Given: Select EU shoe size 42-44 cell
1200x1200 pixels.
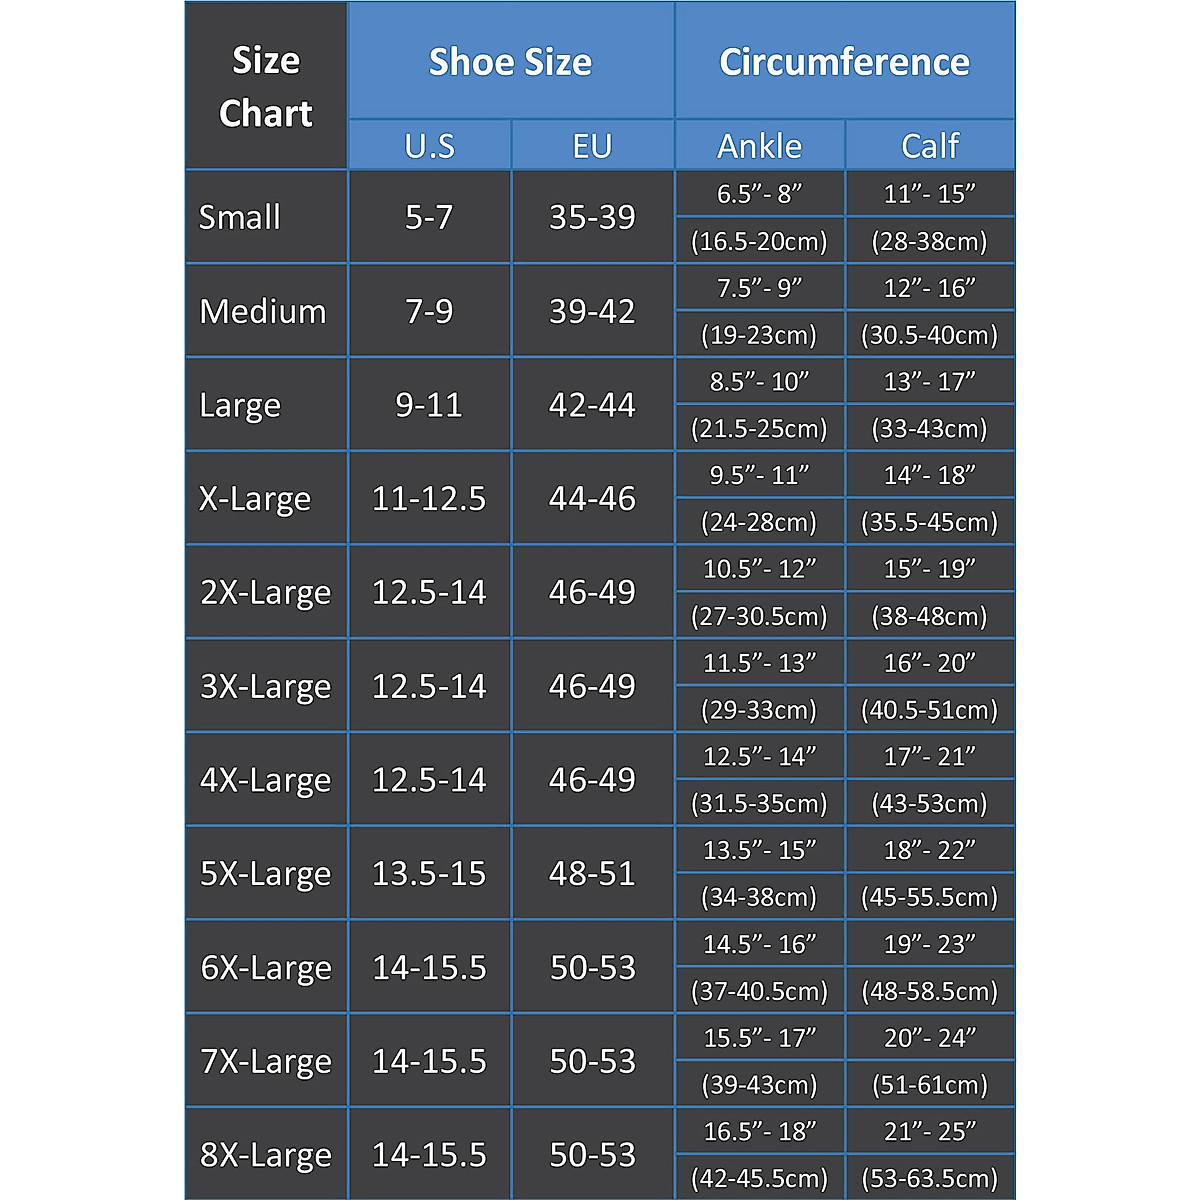Looking at the screenshot, I should pos(592,405).
